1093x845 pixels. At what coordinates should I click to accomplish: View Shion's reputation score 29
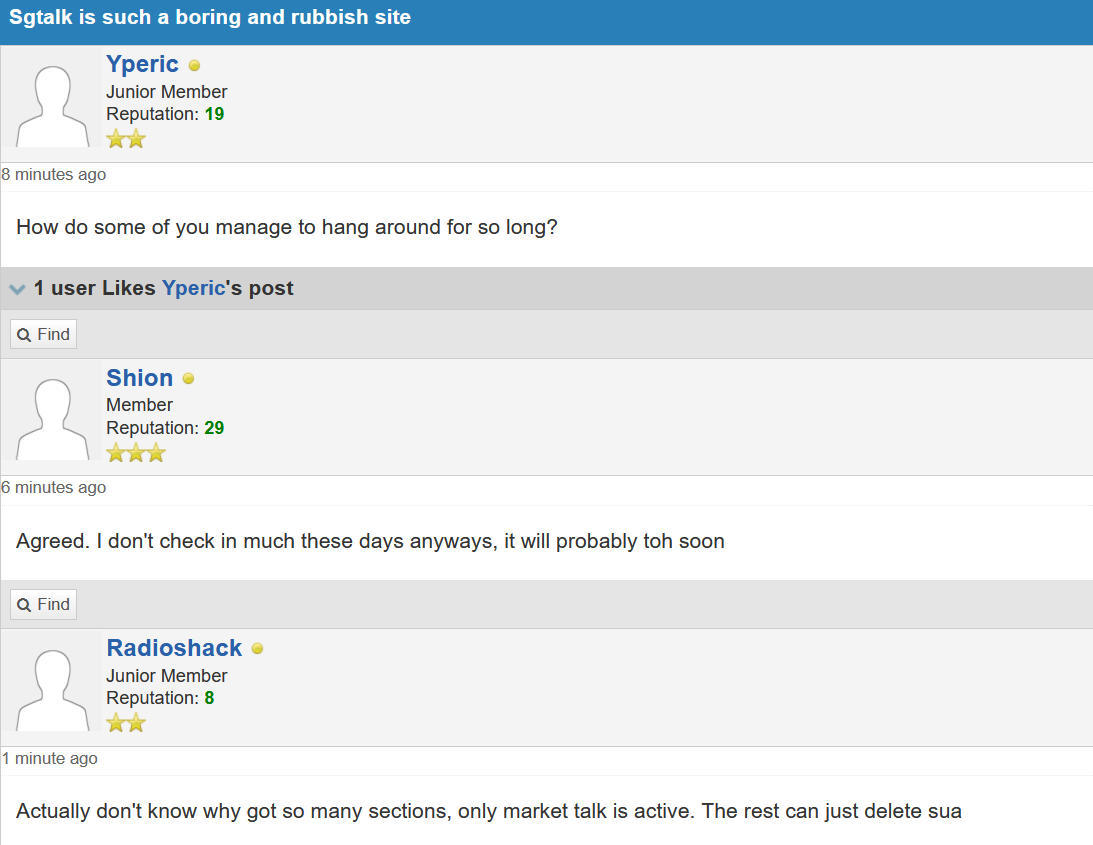click(214, 428)
